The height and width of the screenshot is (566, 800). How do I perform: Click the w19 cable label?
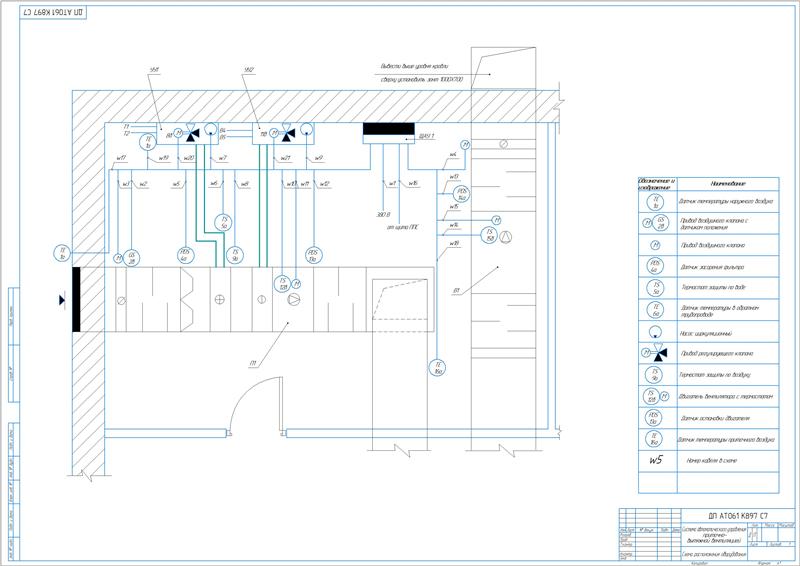click(163, 158)
